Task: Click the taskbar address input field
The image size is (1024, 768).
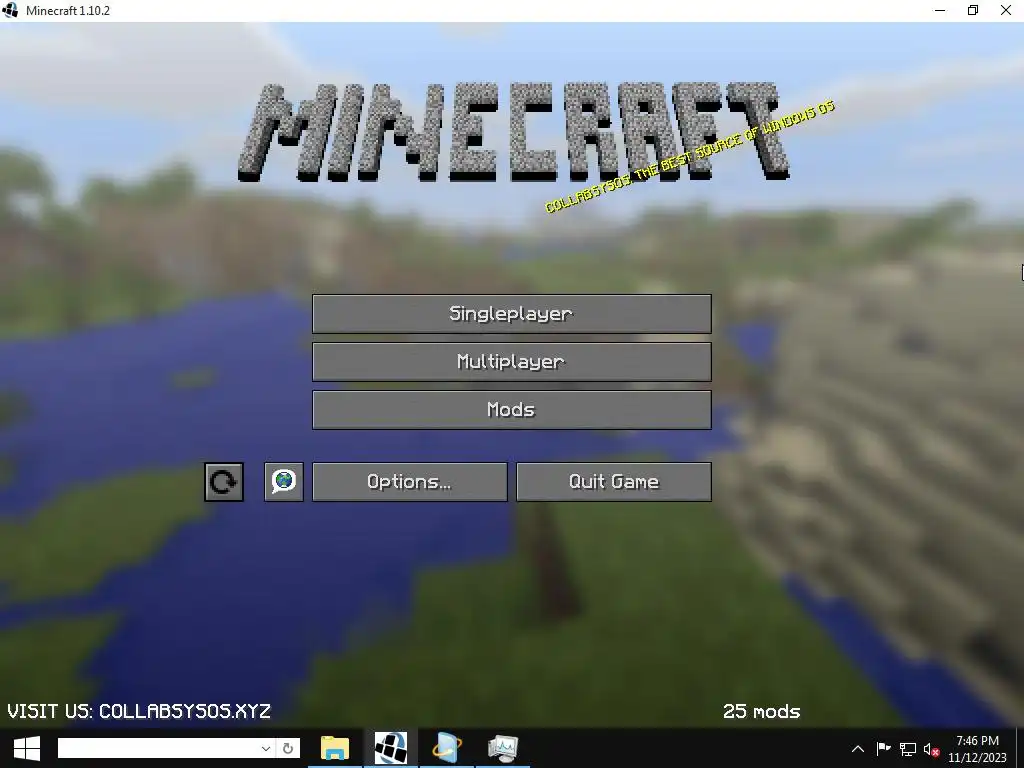Action: pyautogui.click(x=158, y=748)
